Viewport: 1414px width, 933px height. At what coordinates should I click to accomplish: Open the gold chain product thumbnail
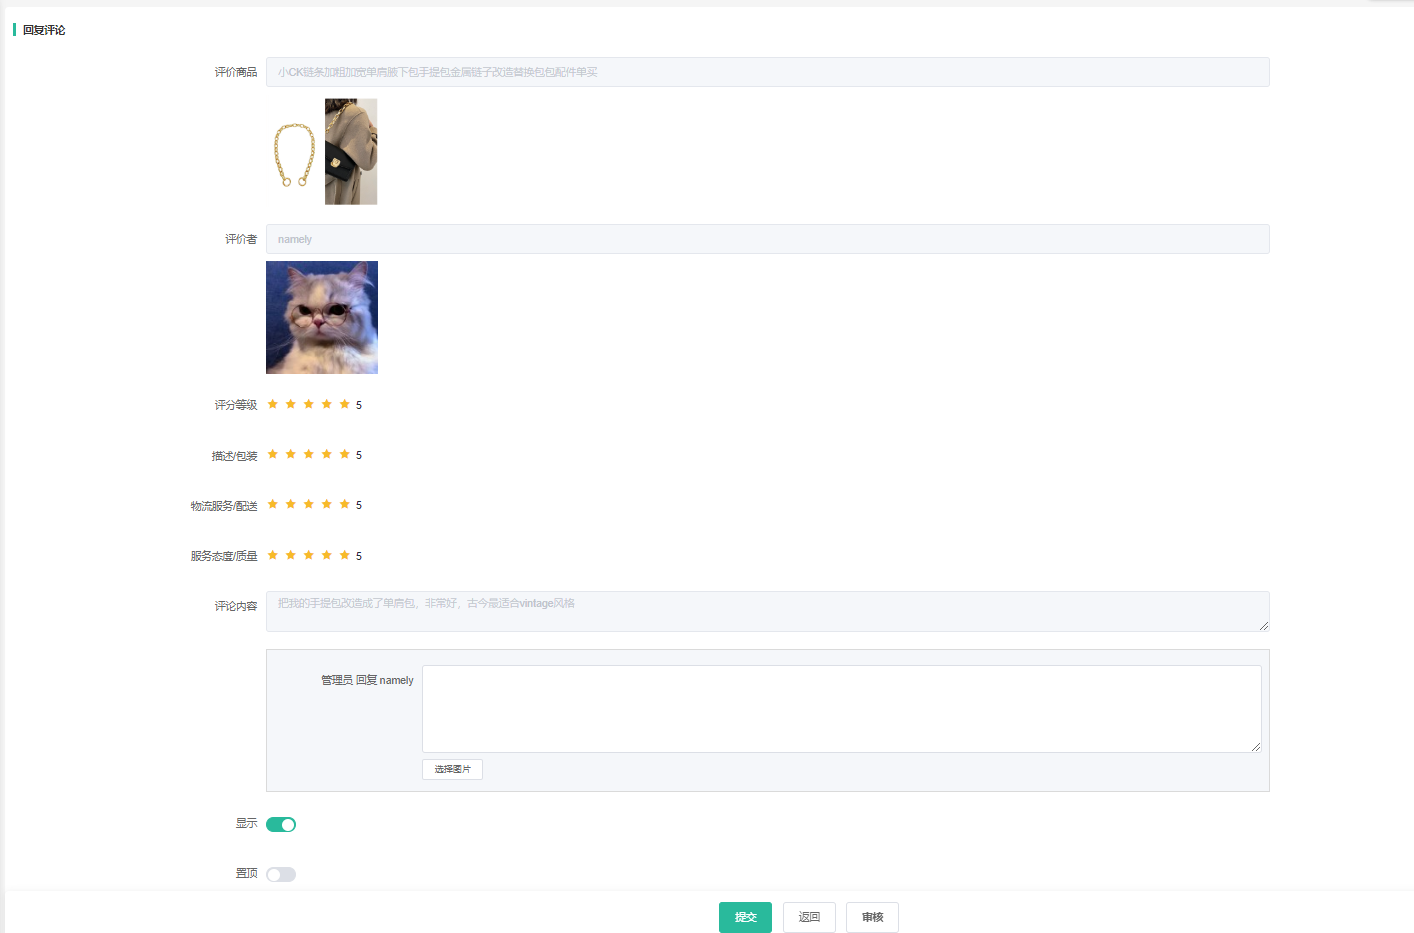point(294,153)
